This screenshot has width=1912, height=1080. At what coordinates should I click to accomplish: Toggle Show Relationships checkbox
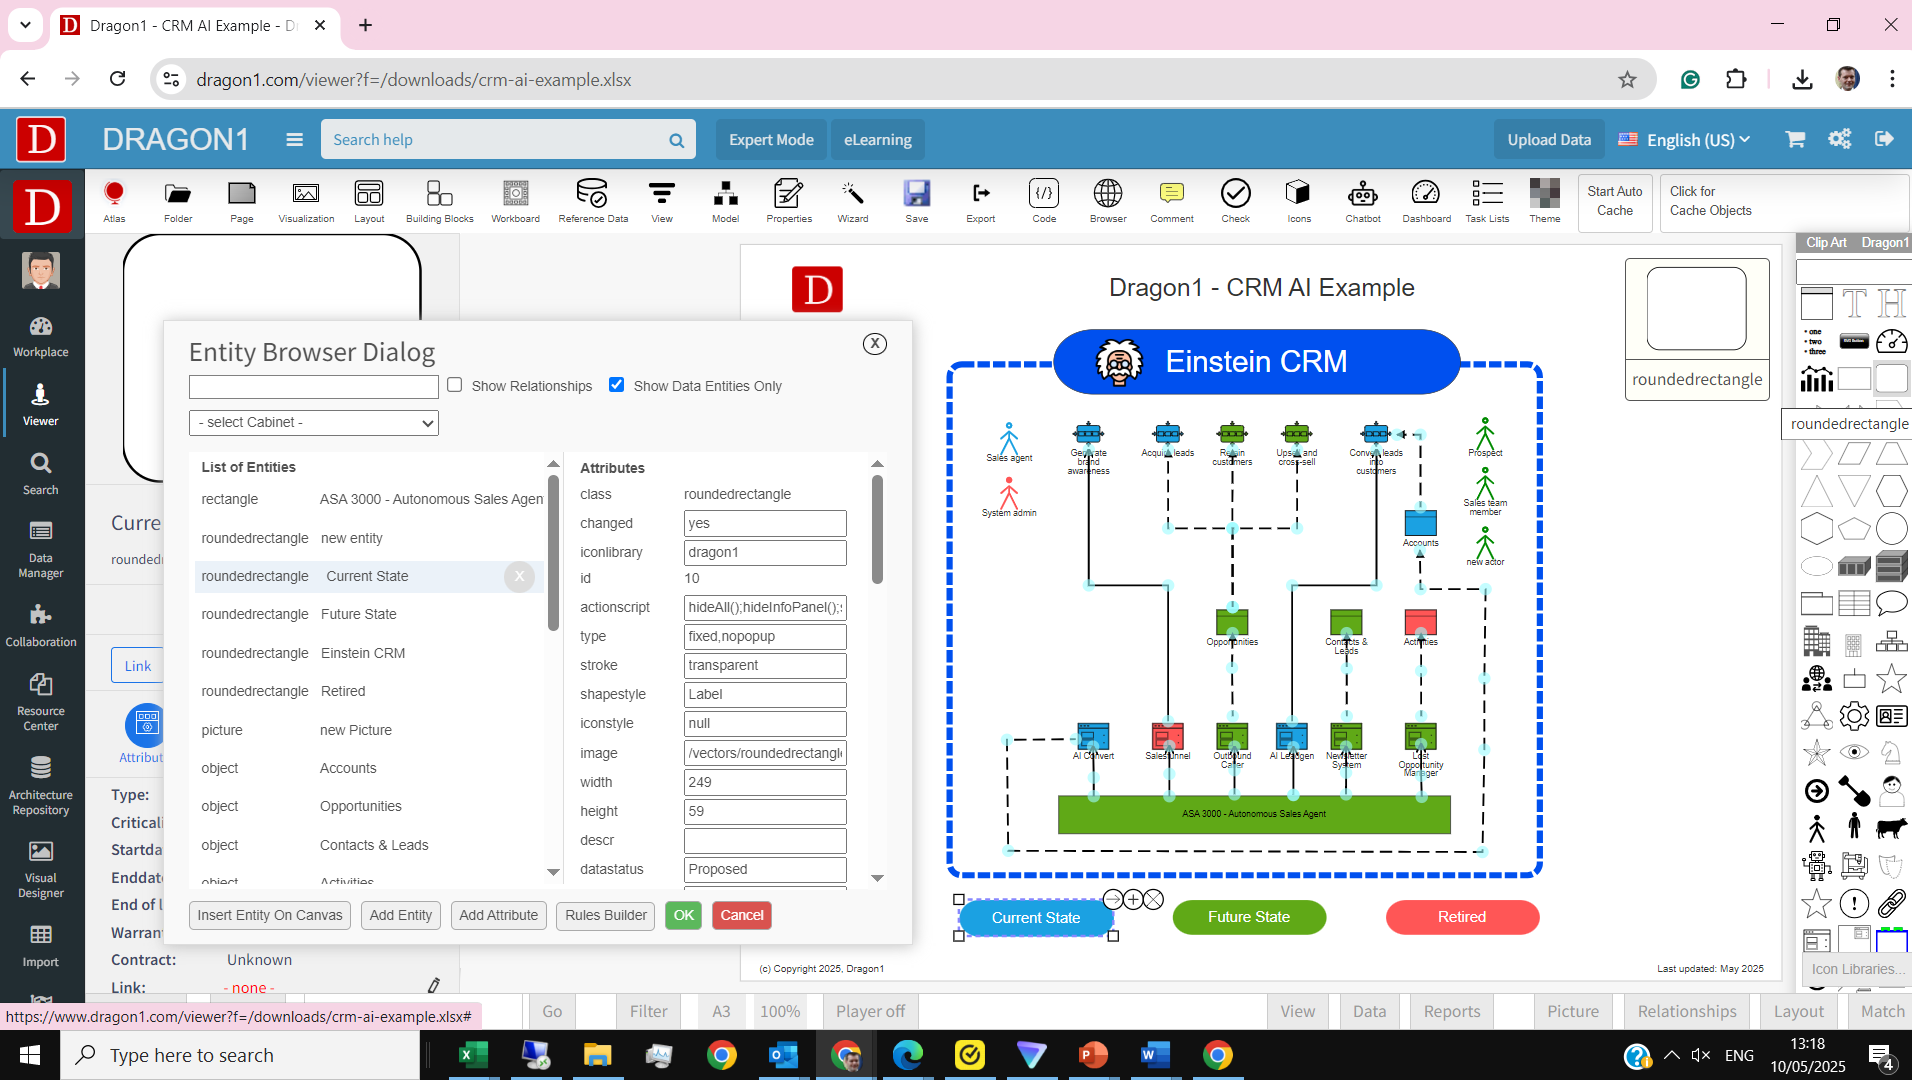pyautogui.click(x=455, y=385)
